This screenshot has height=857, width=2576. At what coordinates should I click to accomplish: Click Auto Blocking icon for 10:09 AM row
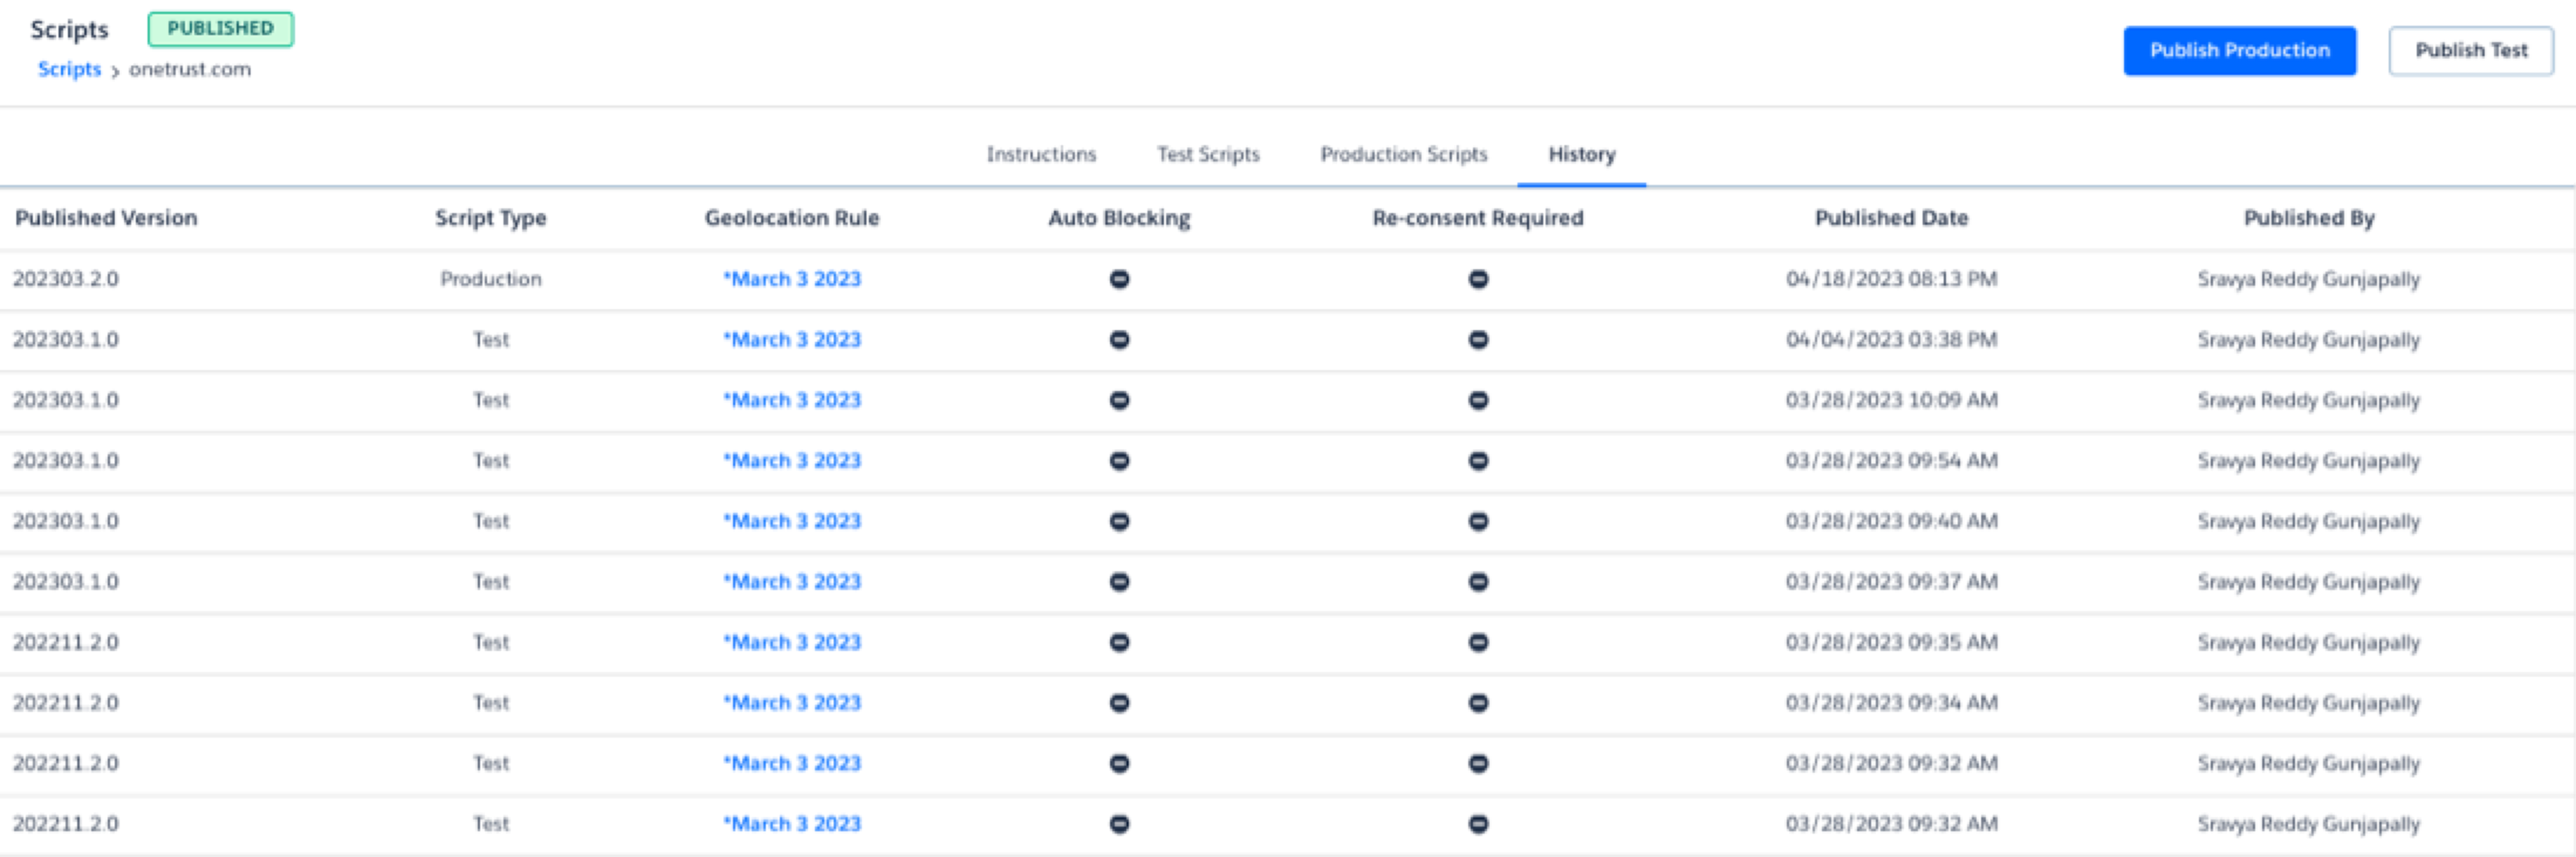(x=1119, y=400)
